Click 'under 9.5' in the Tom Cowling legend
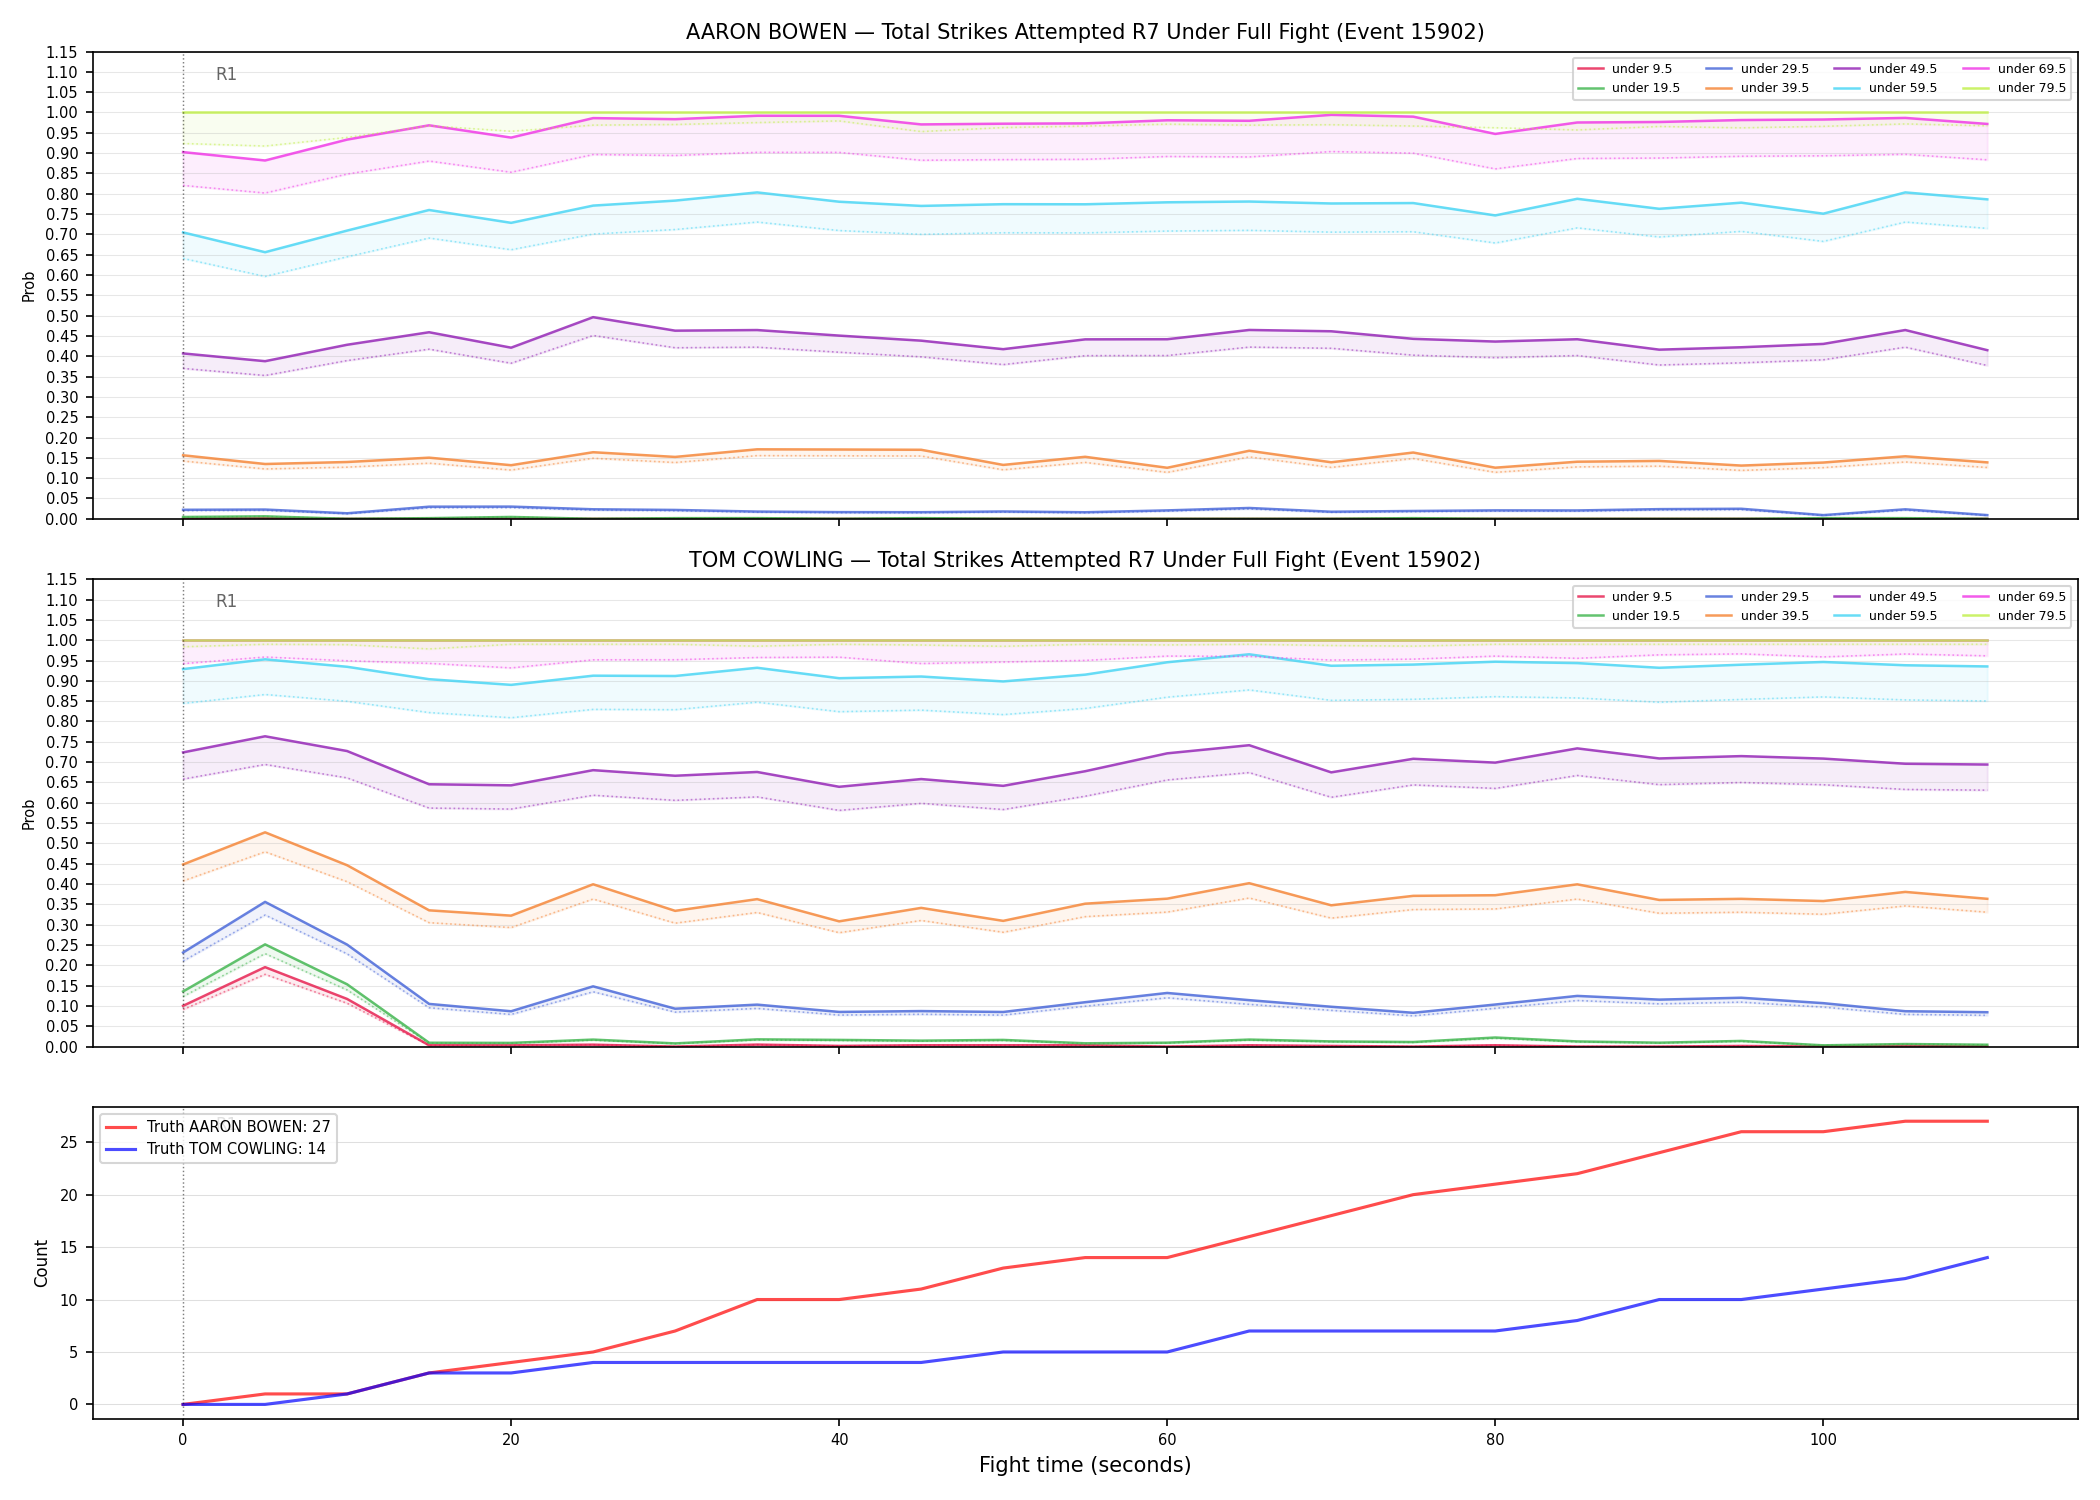The image size is (2100, 1500). 1641,597
